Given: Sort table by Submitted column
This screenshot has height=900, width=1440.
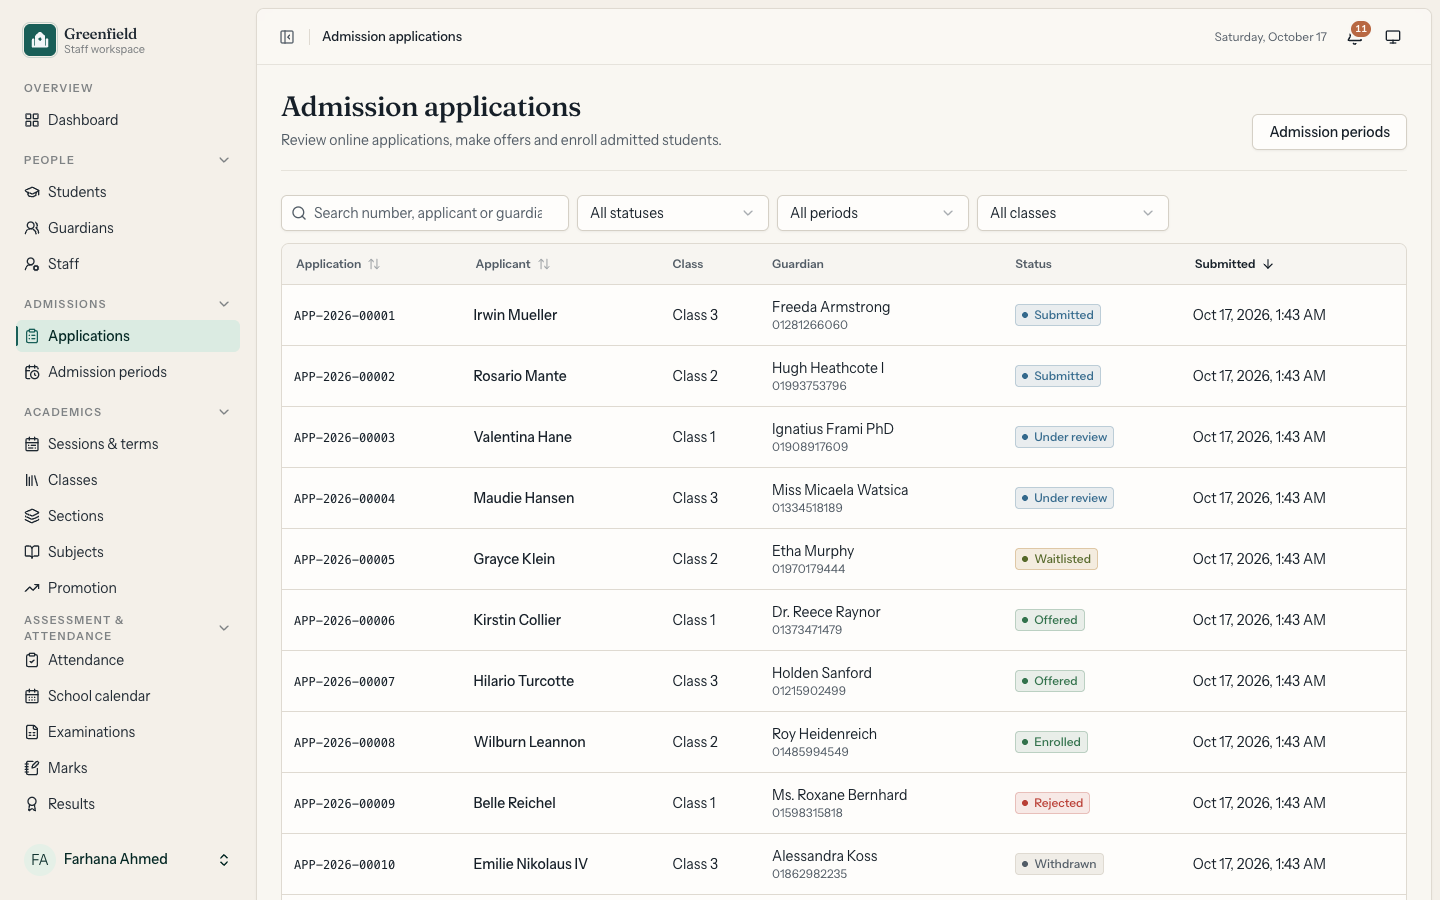Looking at the screenshot, I should pyautogui.click(x=1234, y=264).
